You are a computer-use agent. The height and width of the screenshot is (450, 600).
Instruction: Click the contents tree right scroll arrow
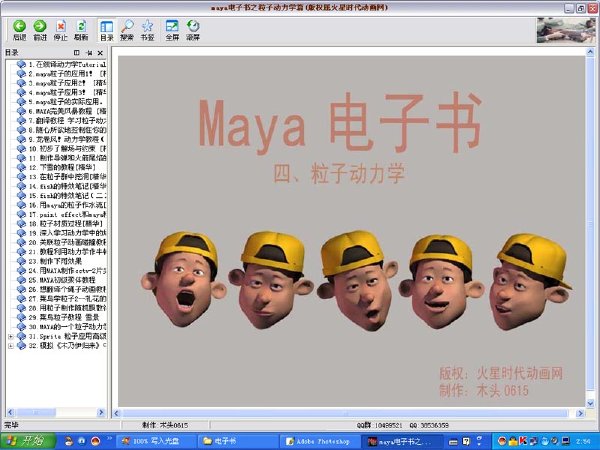pos(101,412)
